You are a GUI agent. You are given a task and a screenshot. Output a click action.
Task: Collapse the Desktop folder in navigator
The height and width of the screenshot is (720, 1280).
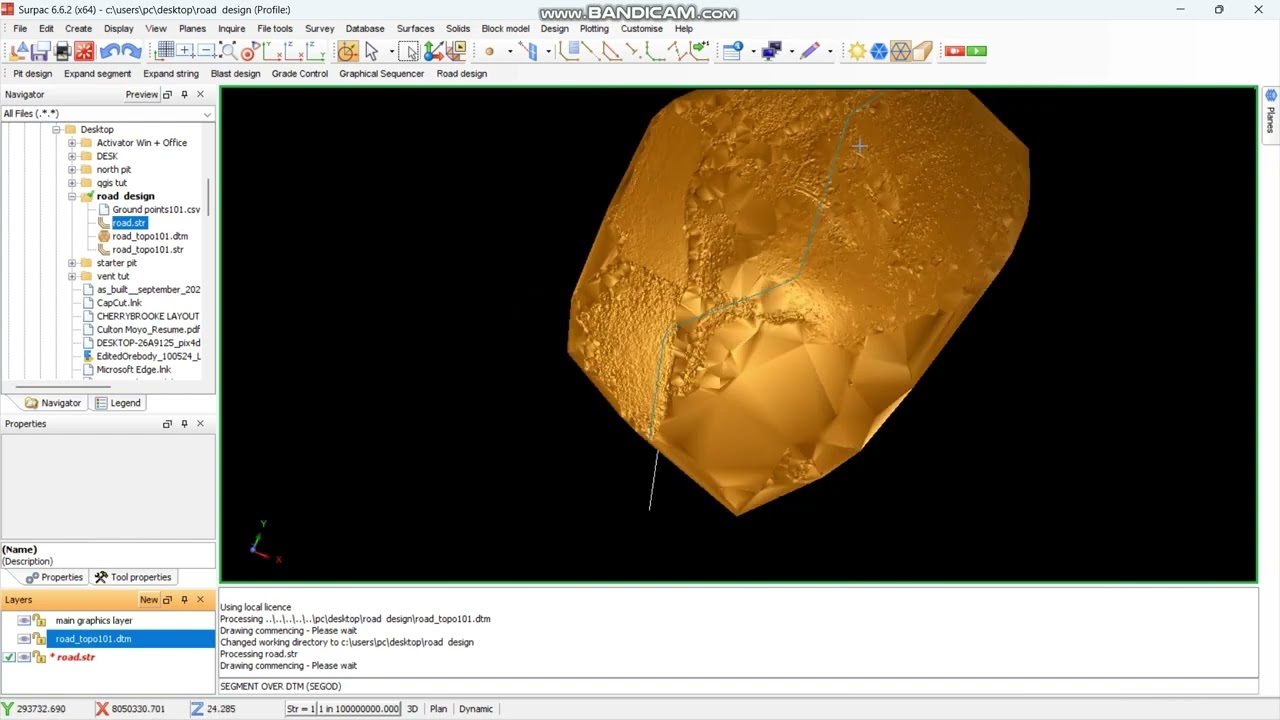(x=56, y=130)
